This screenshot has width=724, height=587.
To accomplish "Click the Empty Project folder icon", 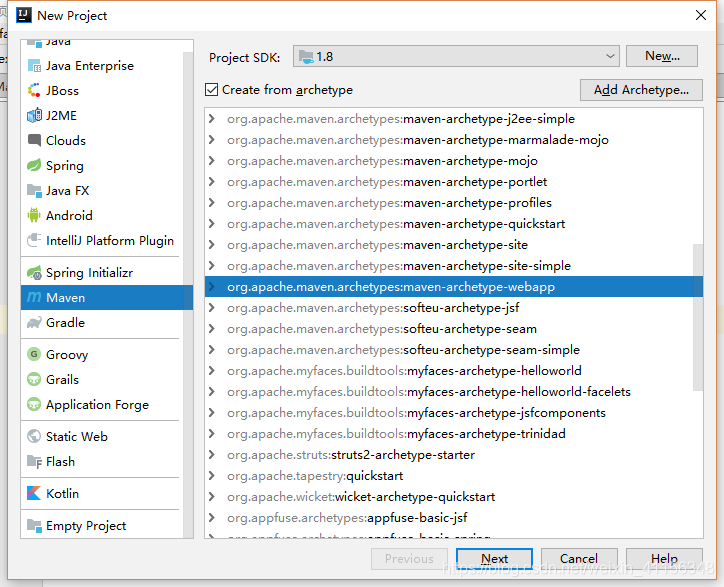I will [34, 525].
